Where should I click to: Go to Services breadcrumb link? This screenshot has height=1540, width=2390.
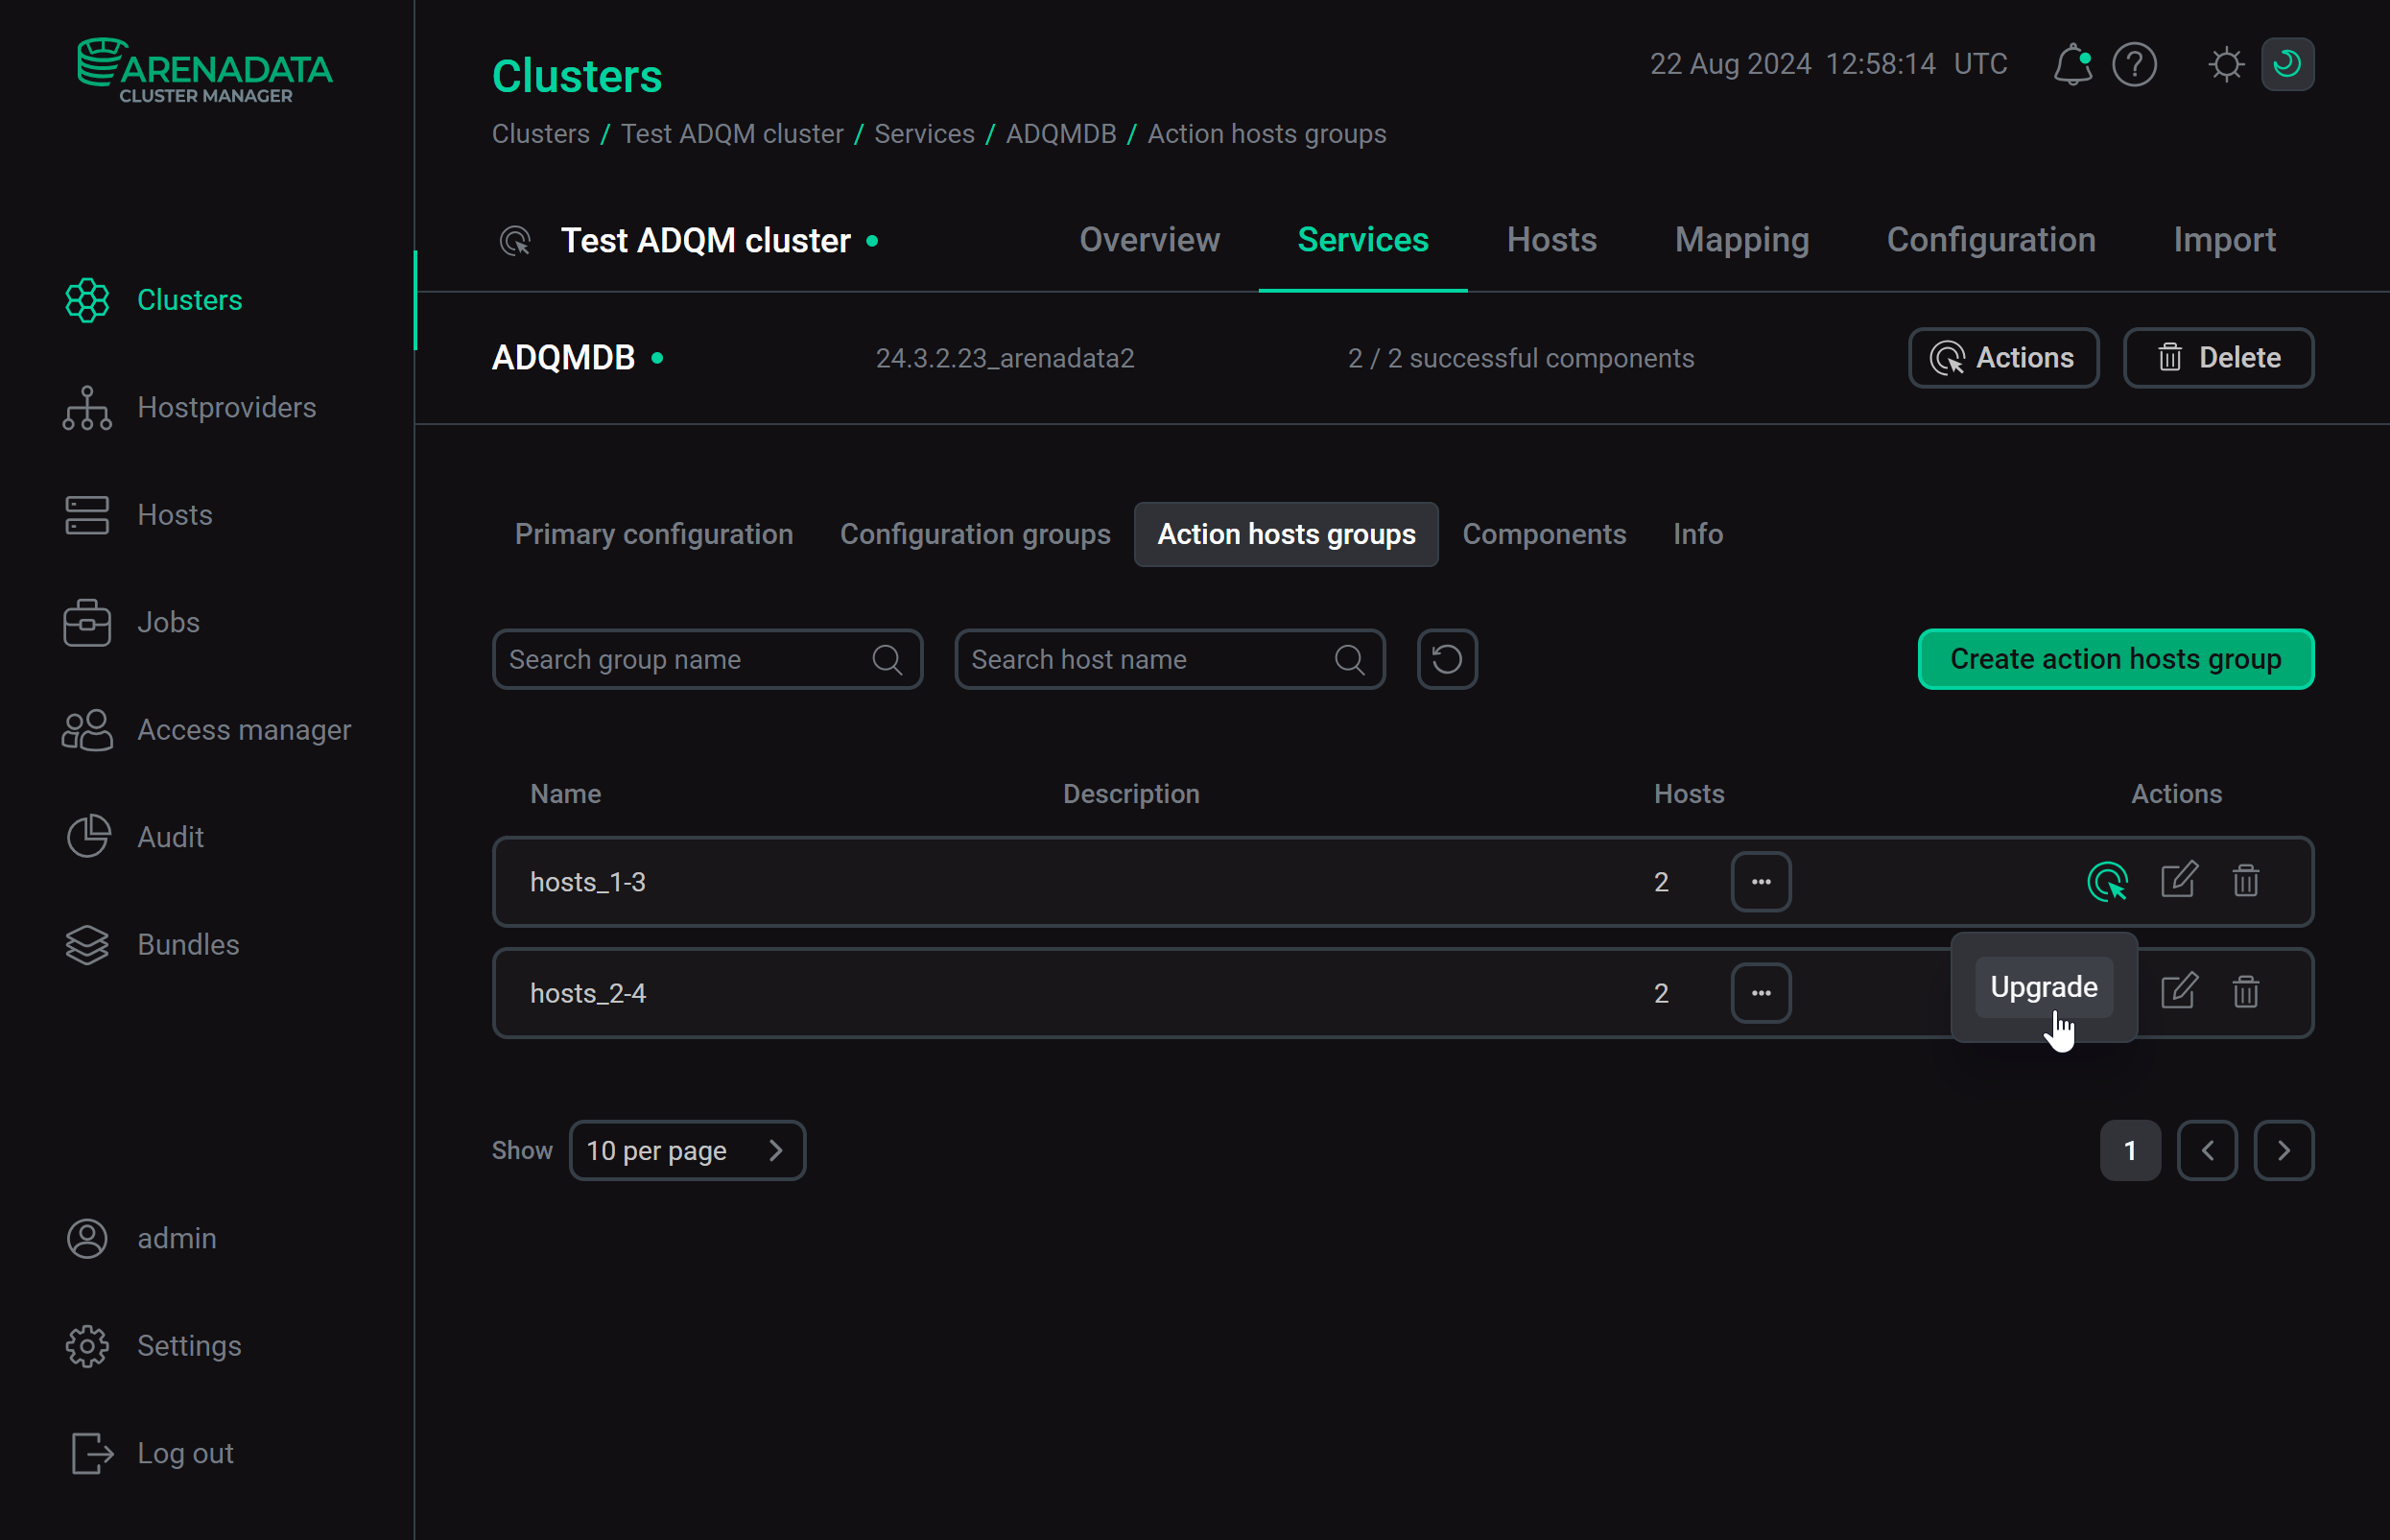coord(924,134)
